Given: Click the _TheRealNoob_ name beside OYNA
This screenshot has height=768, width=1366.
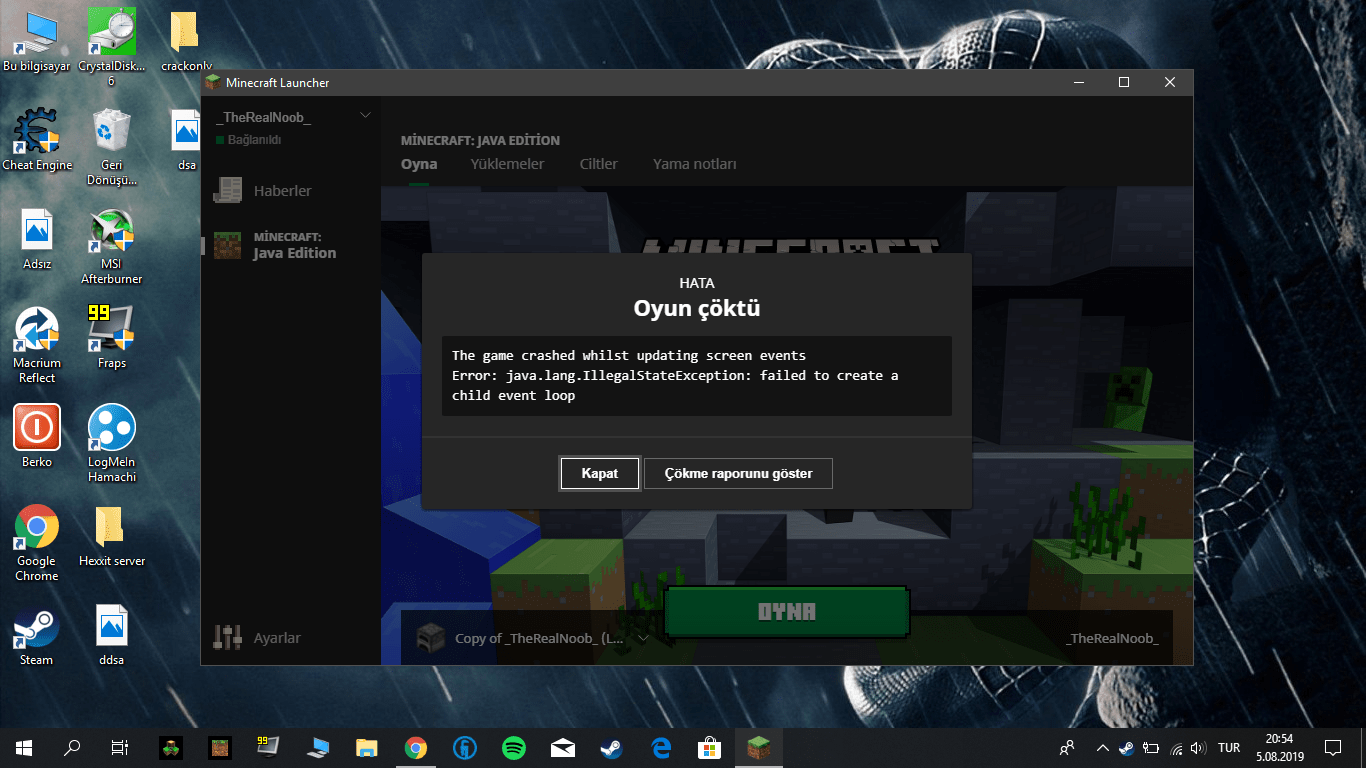Looking at the screenshot, I should coord(1113,638).
